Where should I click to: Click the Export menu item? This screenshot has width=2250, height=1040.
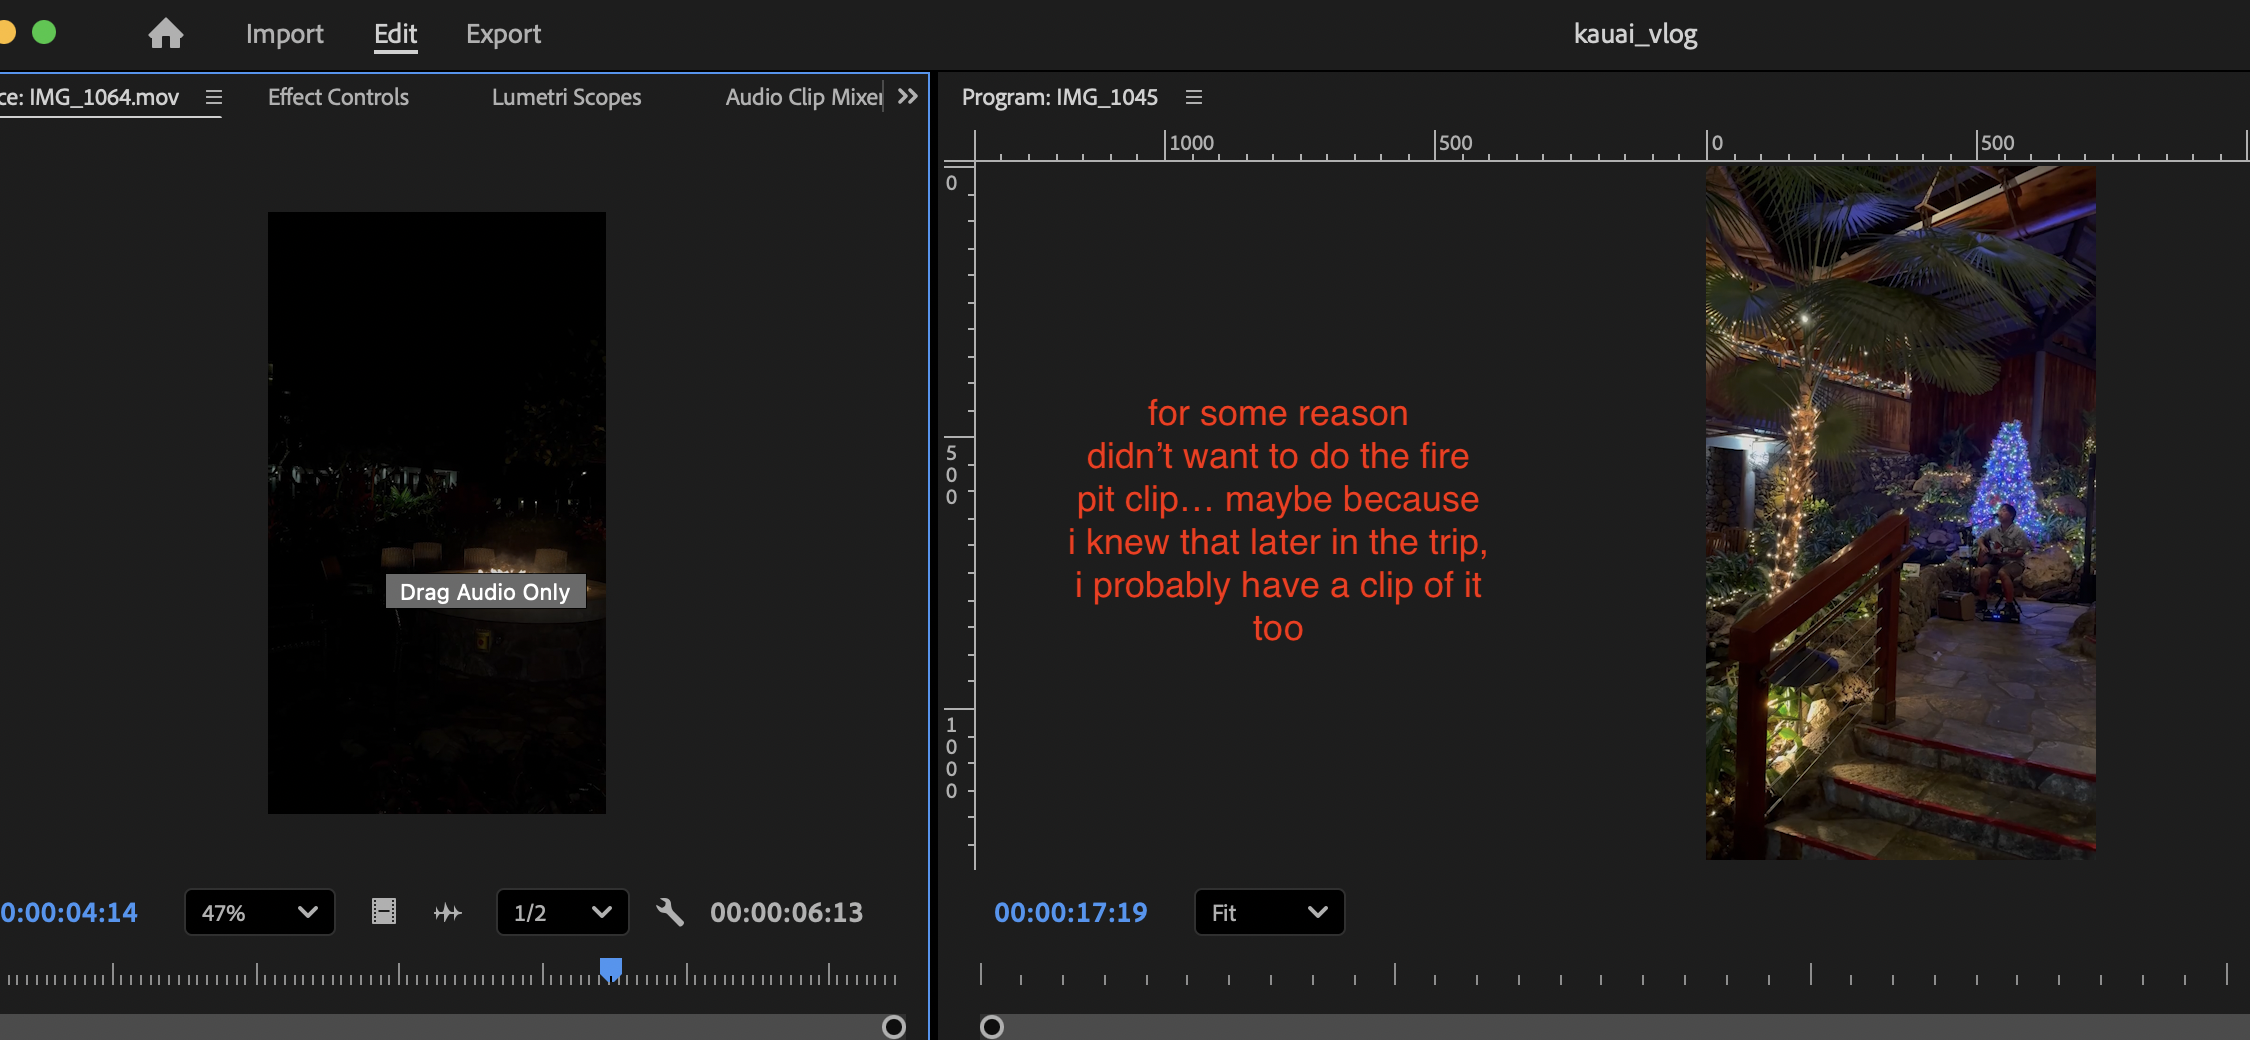(503, 33)
